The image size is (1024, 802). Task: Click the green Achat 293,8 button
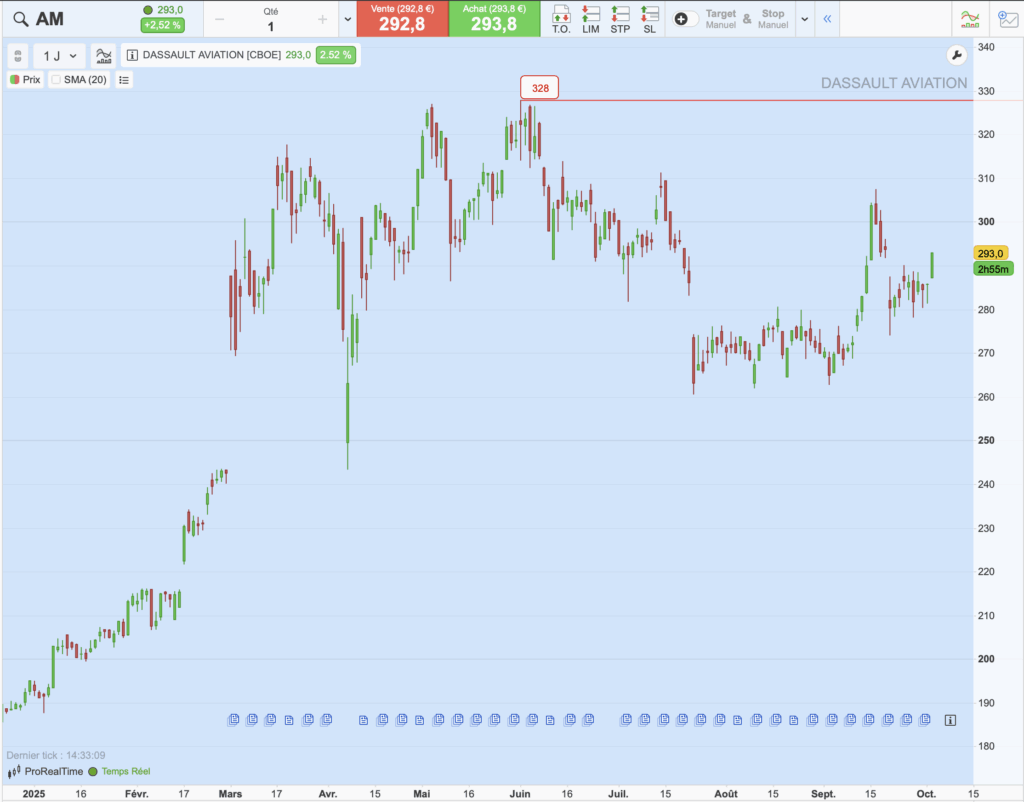pyautogui.click(x=494, y=19)
